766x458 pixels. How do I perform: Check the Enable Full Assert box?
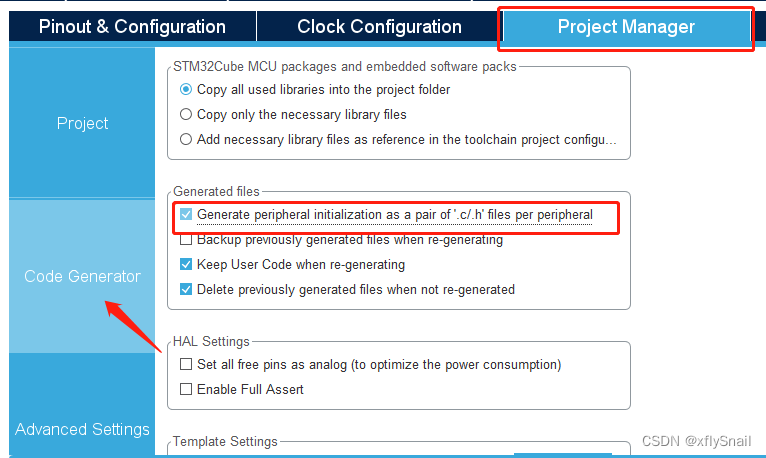click(x=186, y=389)
